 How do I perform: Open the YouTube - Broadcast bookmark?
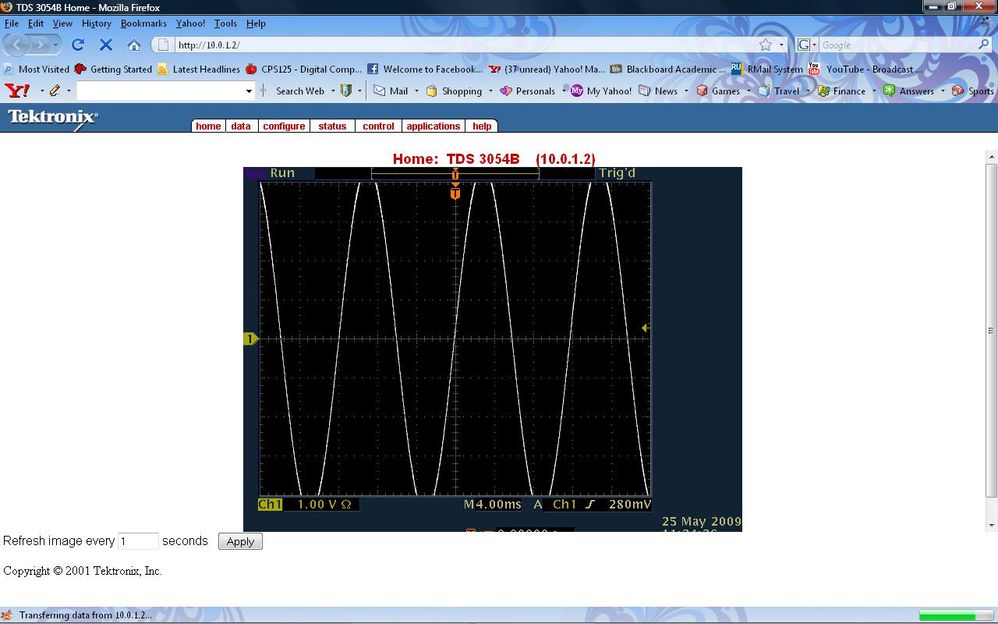coord(865,69)
